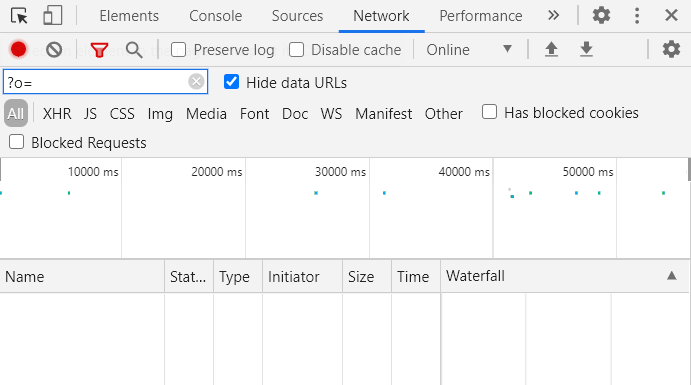691x385 pixels.
Task: Expand more tabs double chevron
Action: tap(554, 15)
